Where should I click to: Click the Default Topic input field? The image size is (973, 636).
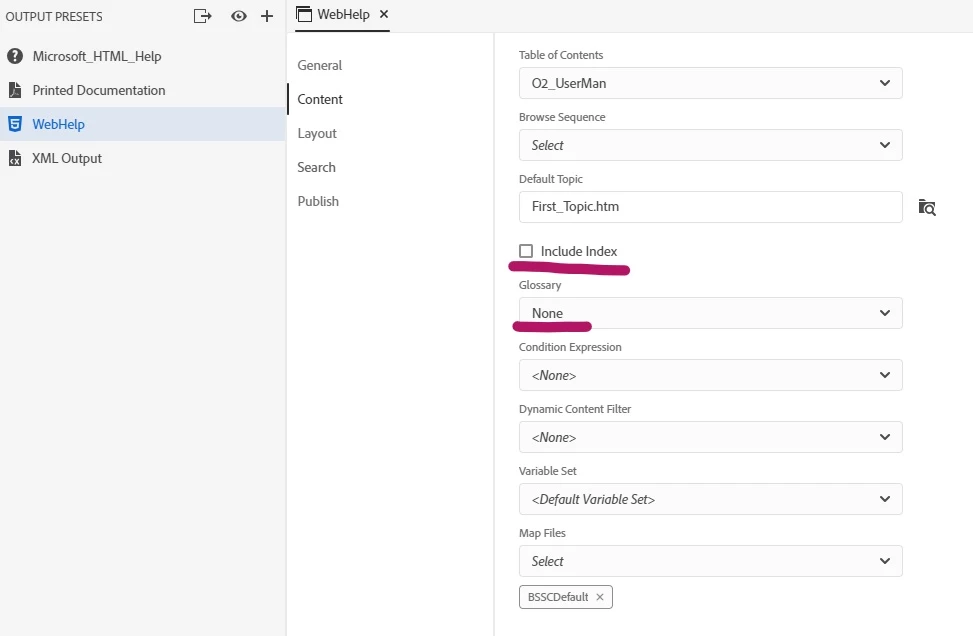tap(710, 207)
